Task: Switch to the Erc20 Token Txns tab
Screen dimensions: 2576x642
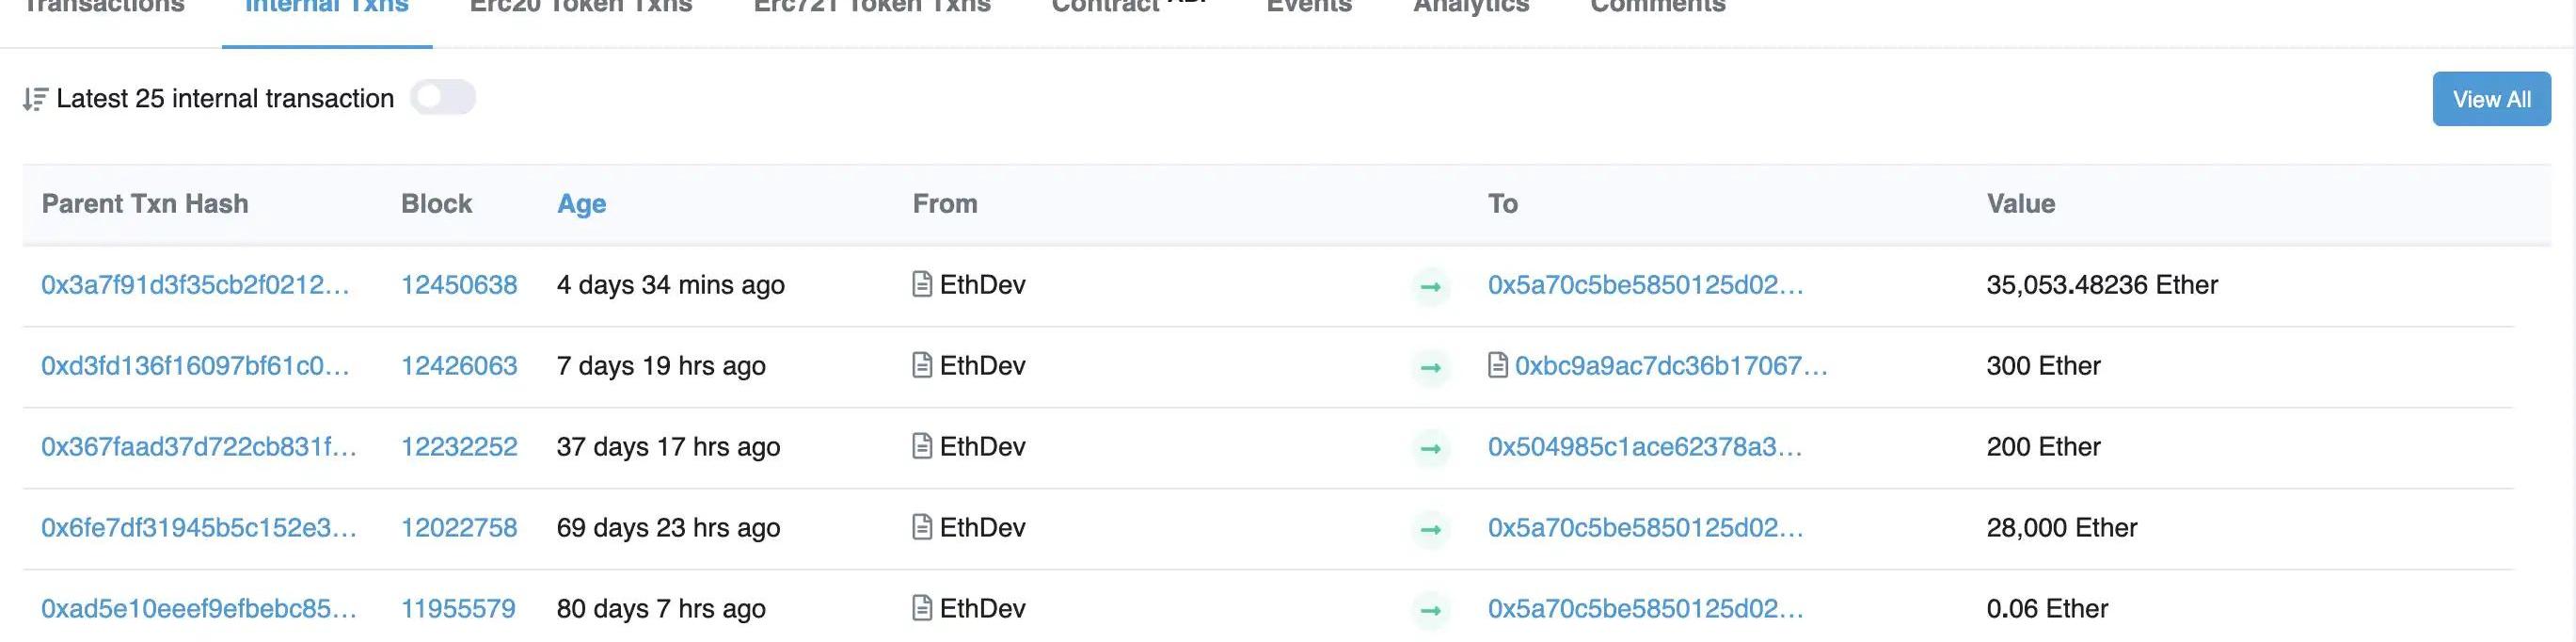Action: pyautogui.click(x=580, y=8)
